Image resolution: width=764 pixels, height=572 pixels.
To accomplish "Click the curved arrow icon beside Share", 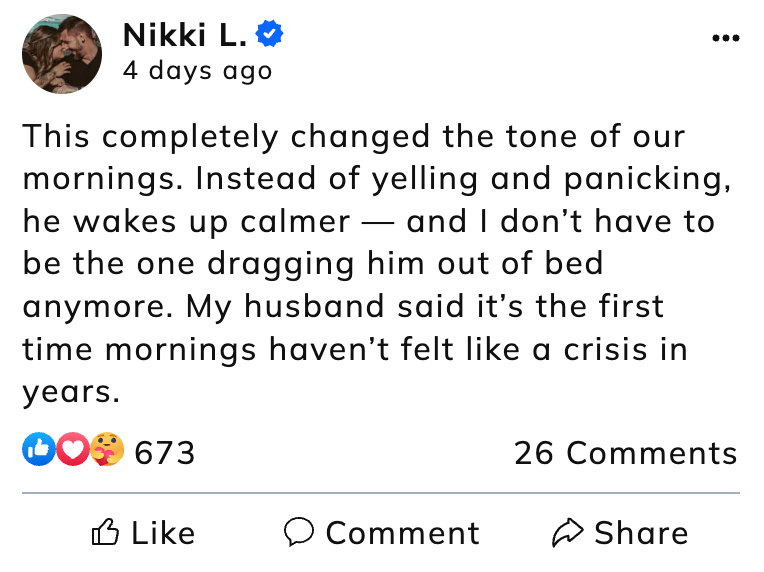I will tap(567, 532).
